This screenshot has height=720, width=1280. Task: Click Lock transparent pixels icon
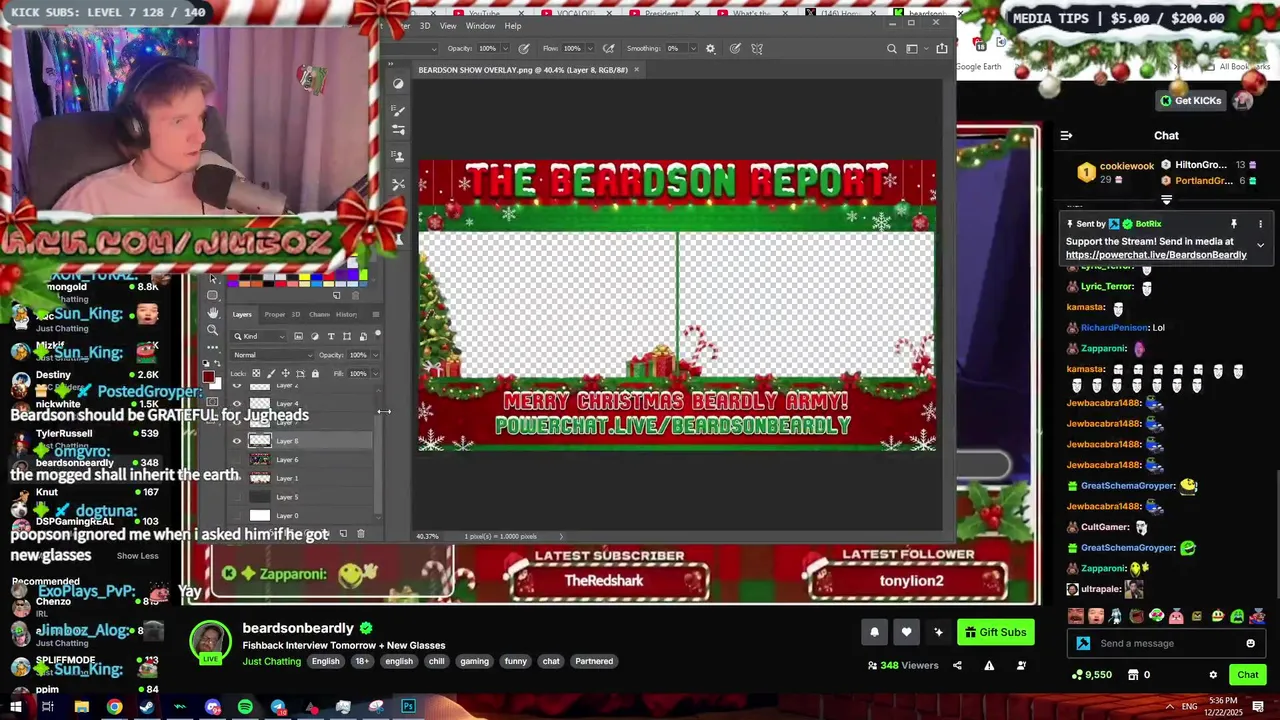[x=256, y=373]
